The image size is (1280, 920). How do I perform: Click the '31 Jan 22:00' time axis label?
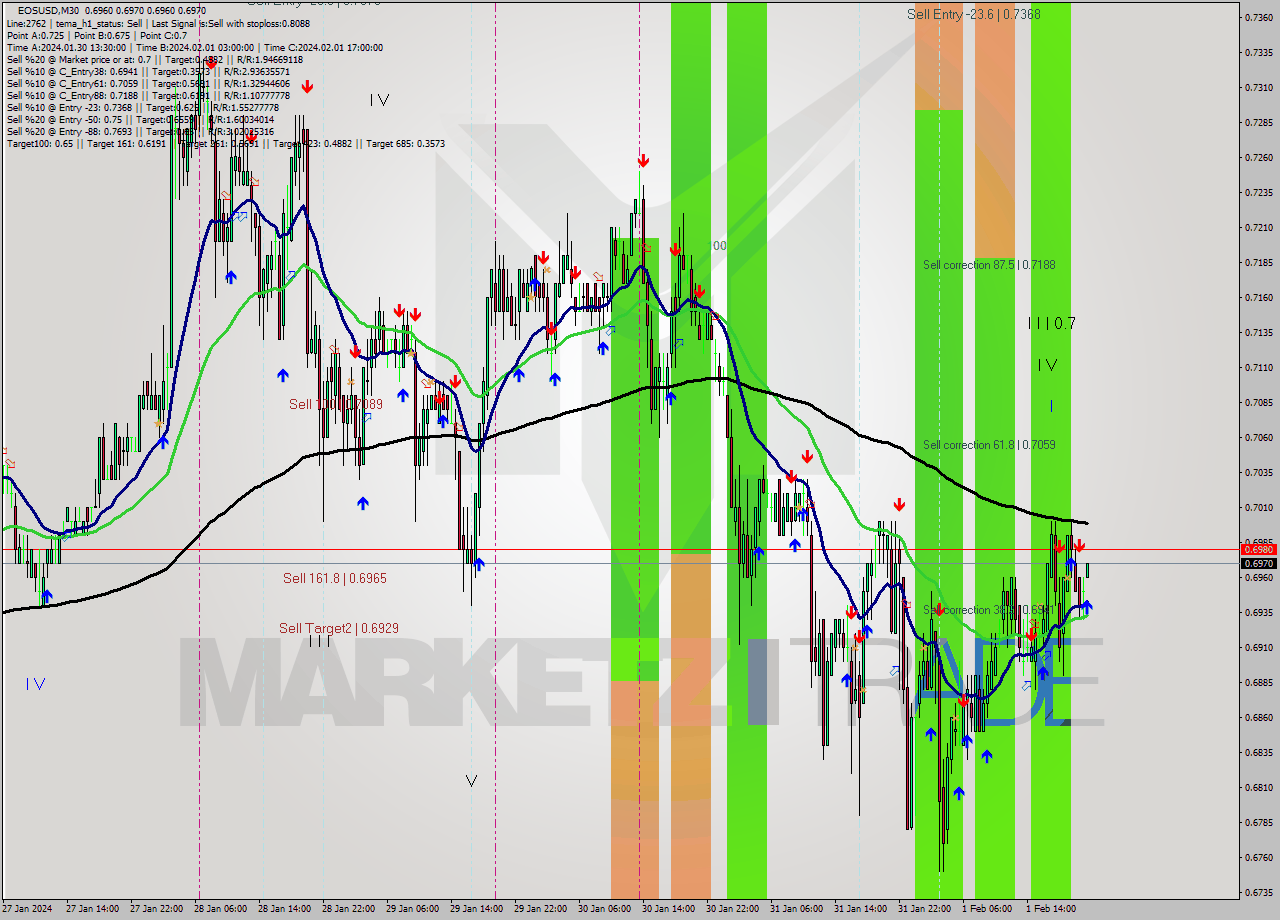pyautogui.click(x=924, y=909)
